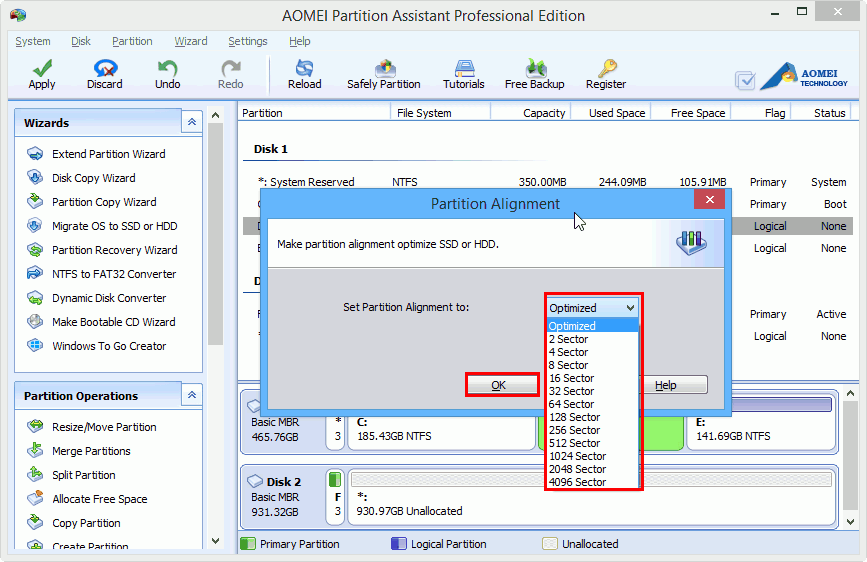The width and height of the screenshot is (867, 562).
Task: Click the checkmark icon beside AOMEI logo
Action: click(745, 81)
